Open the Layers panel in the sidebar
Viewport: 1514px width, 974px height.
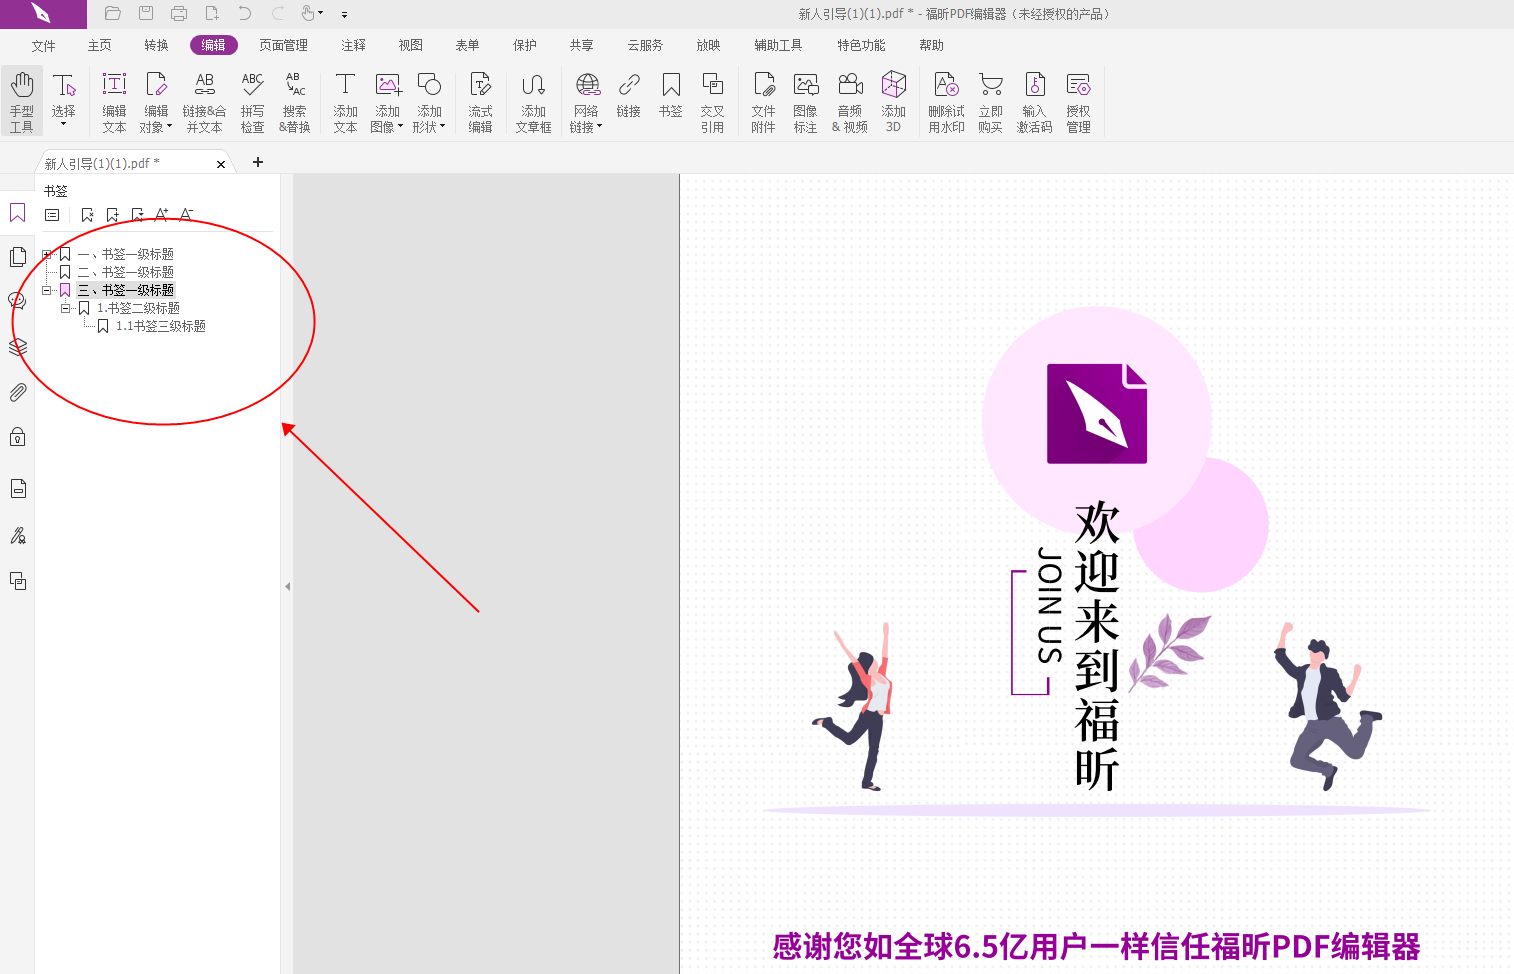coord(17,348)
